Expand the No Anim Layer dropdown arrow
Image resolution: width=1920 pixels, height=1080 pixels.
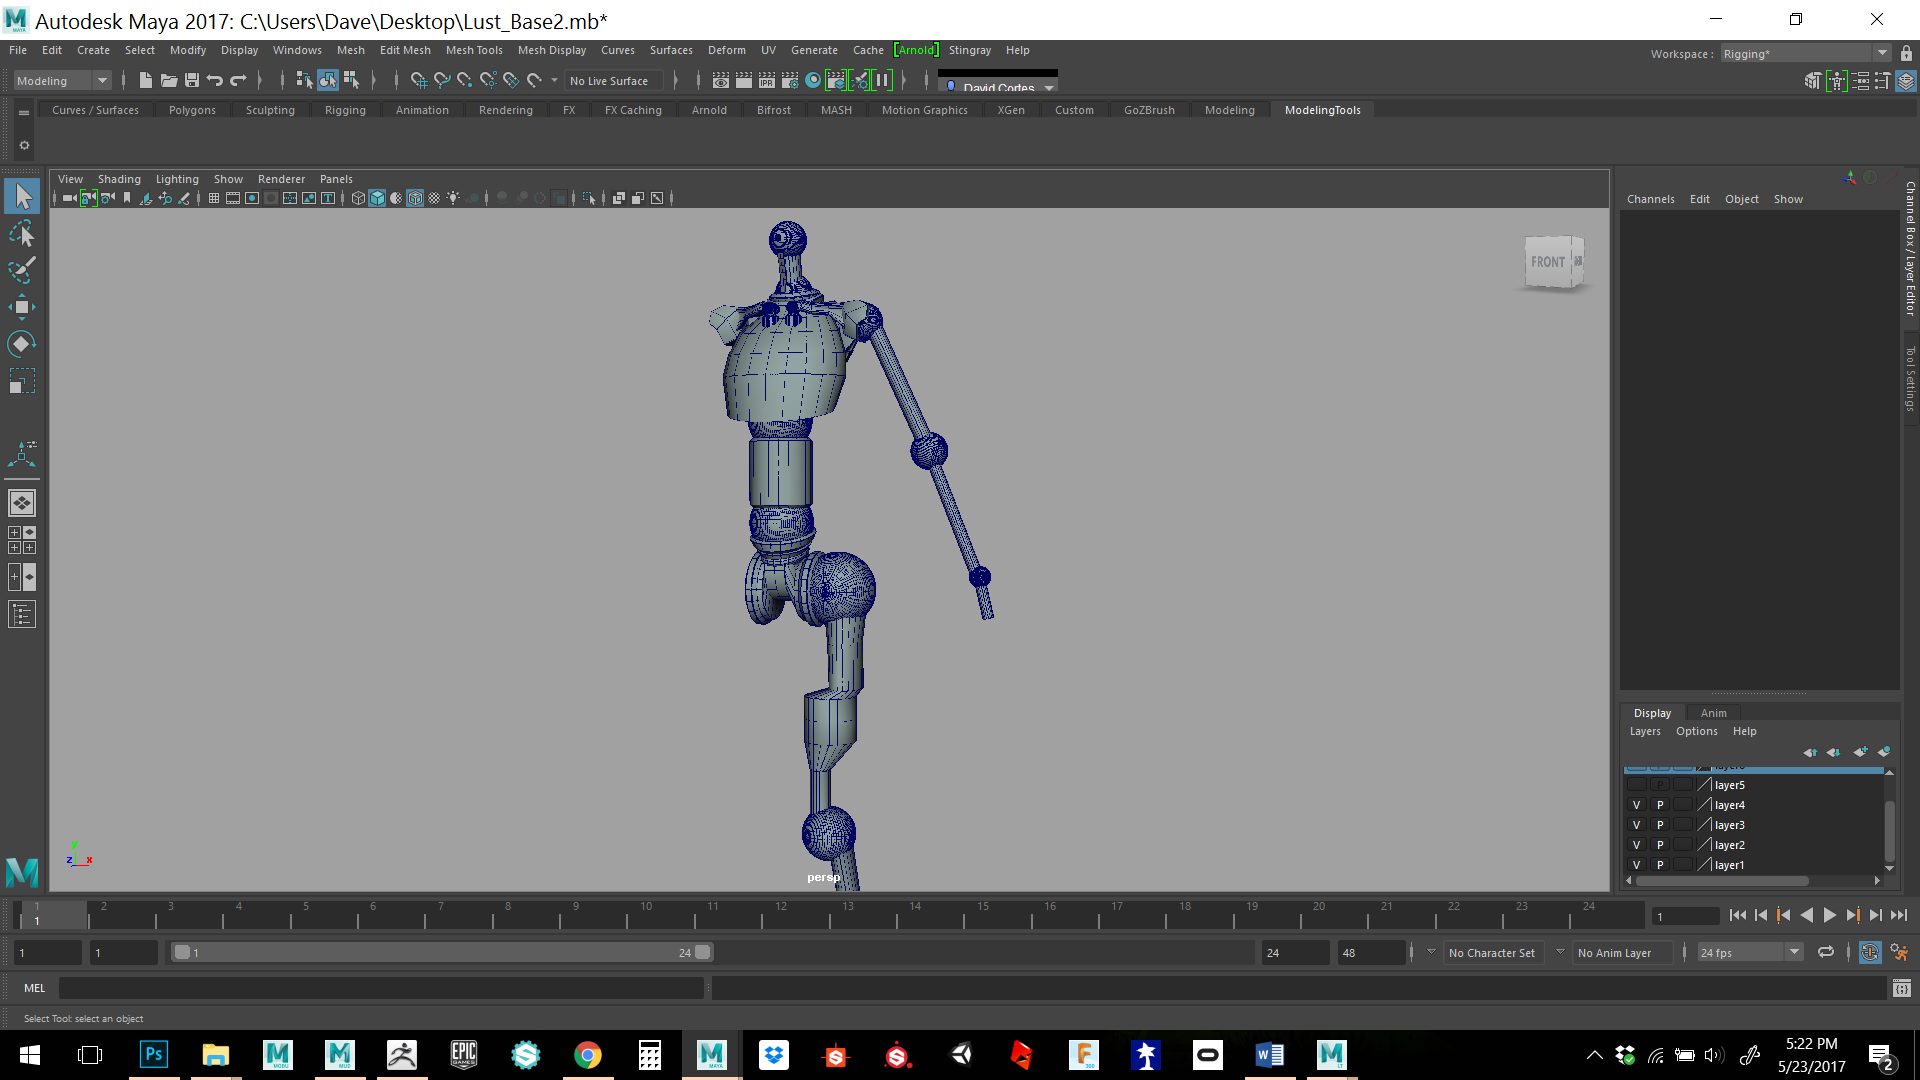[1560, 952]
